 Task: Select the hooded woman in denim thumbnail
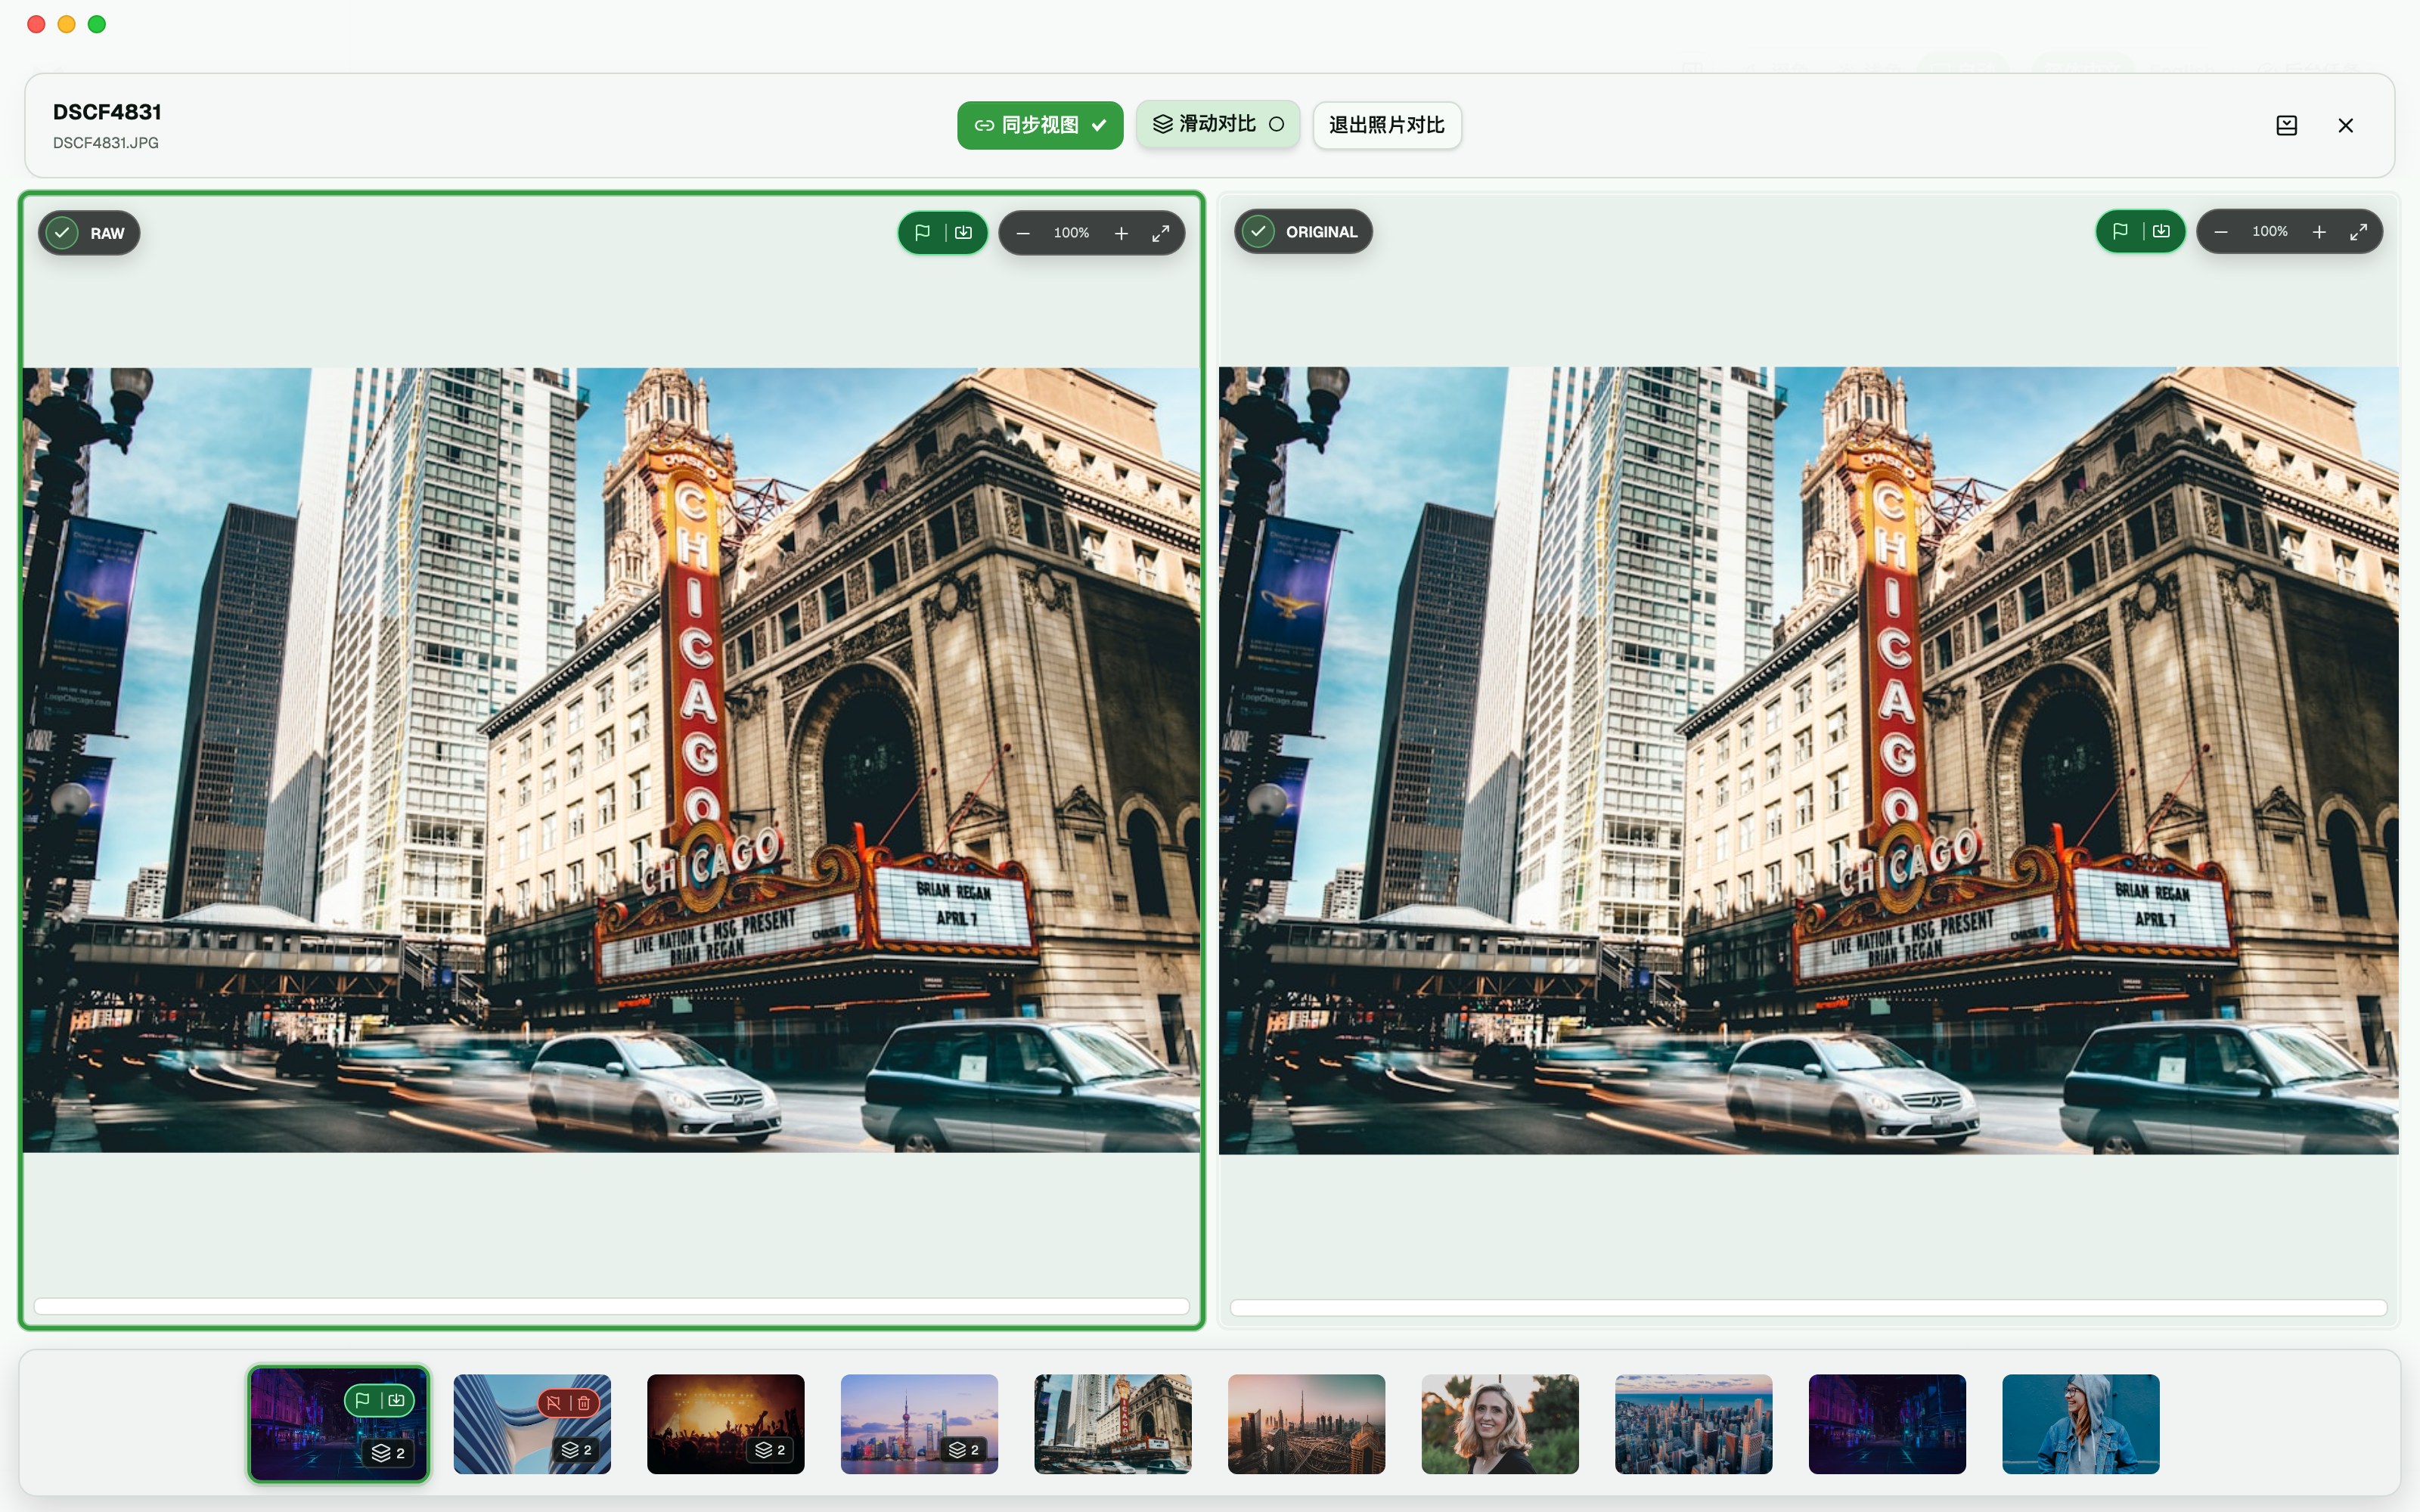[x=2081, y=1423]
